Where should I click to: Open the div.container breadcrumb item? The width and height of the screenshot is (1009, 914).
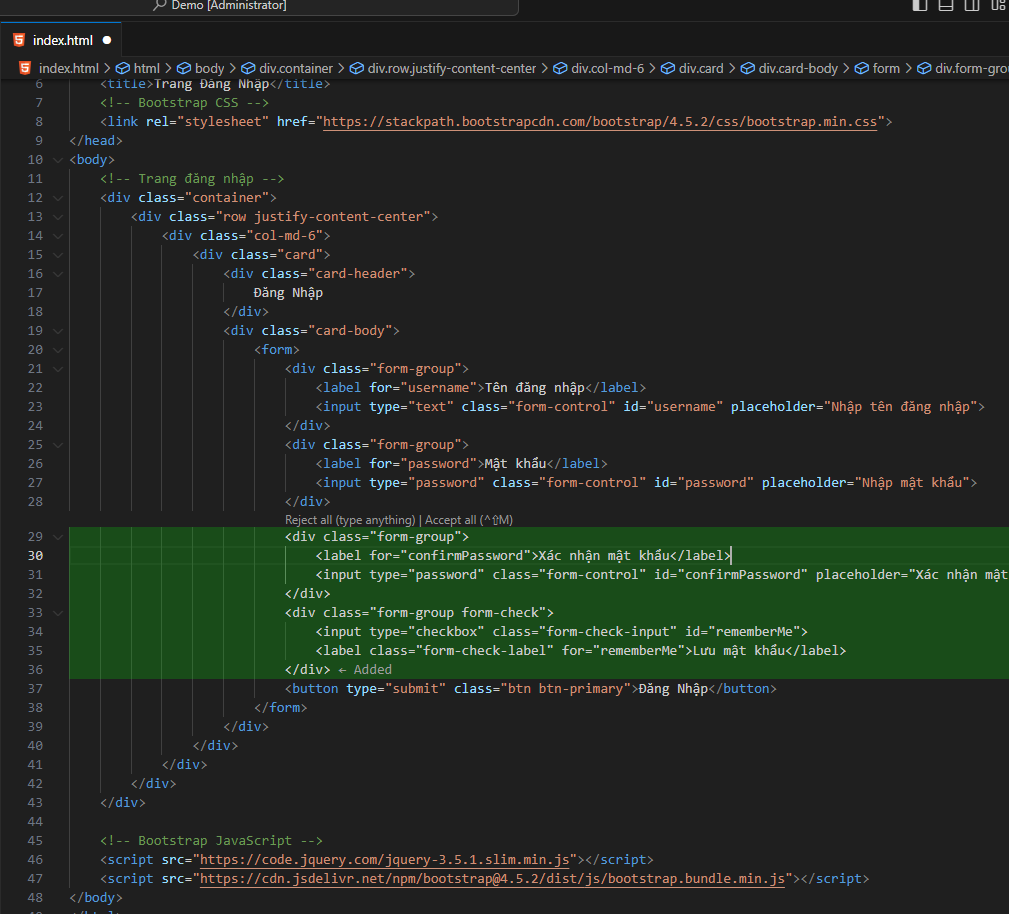pyautogui.click(x=296, y=69)
